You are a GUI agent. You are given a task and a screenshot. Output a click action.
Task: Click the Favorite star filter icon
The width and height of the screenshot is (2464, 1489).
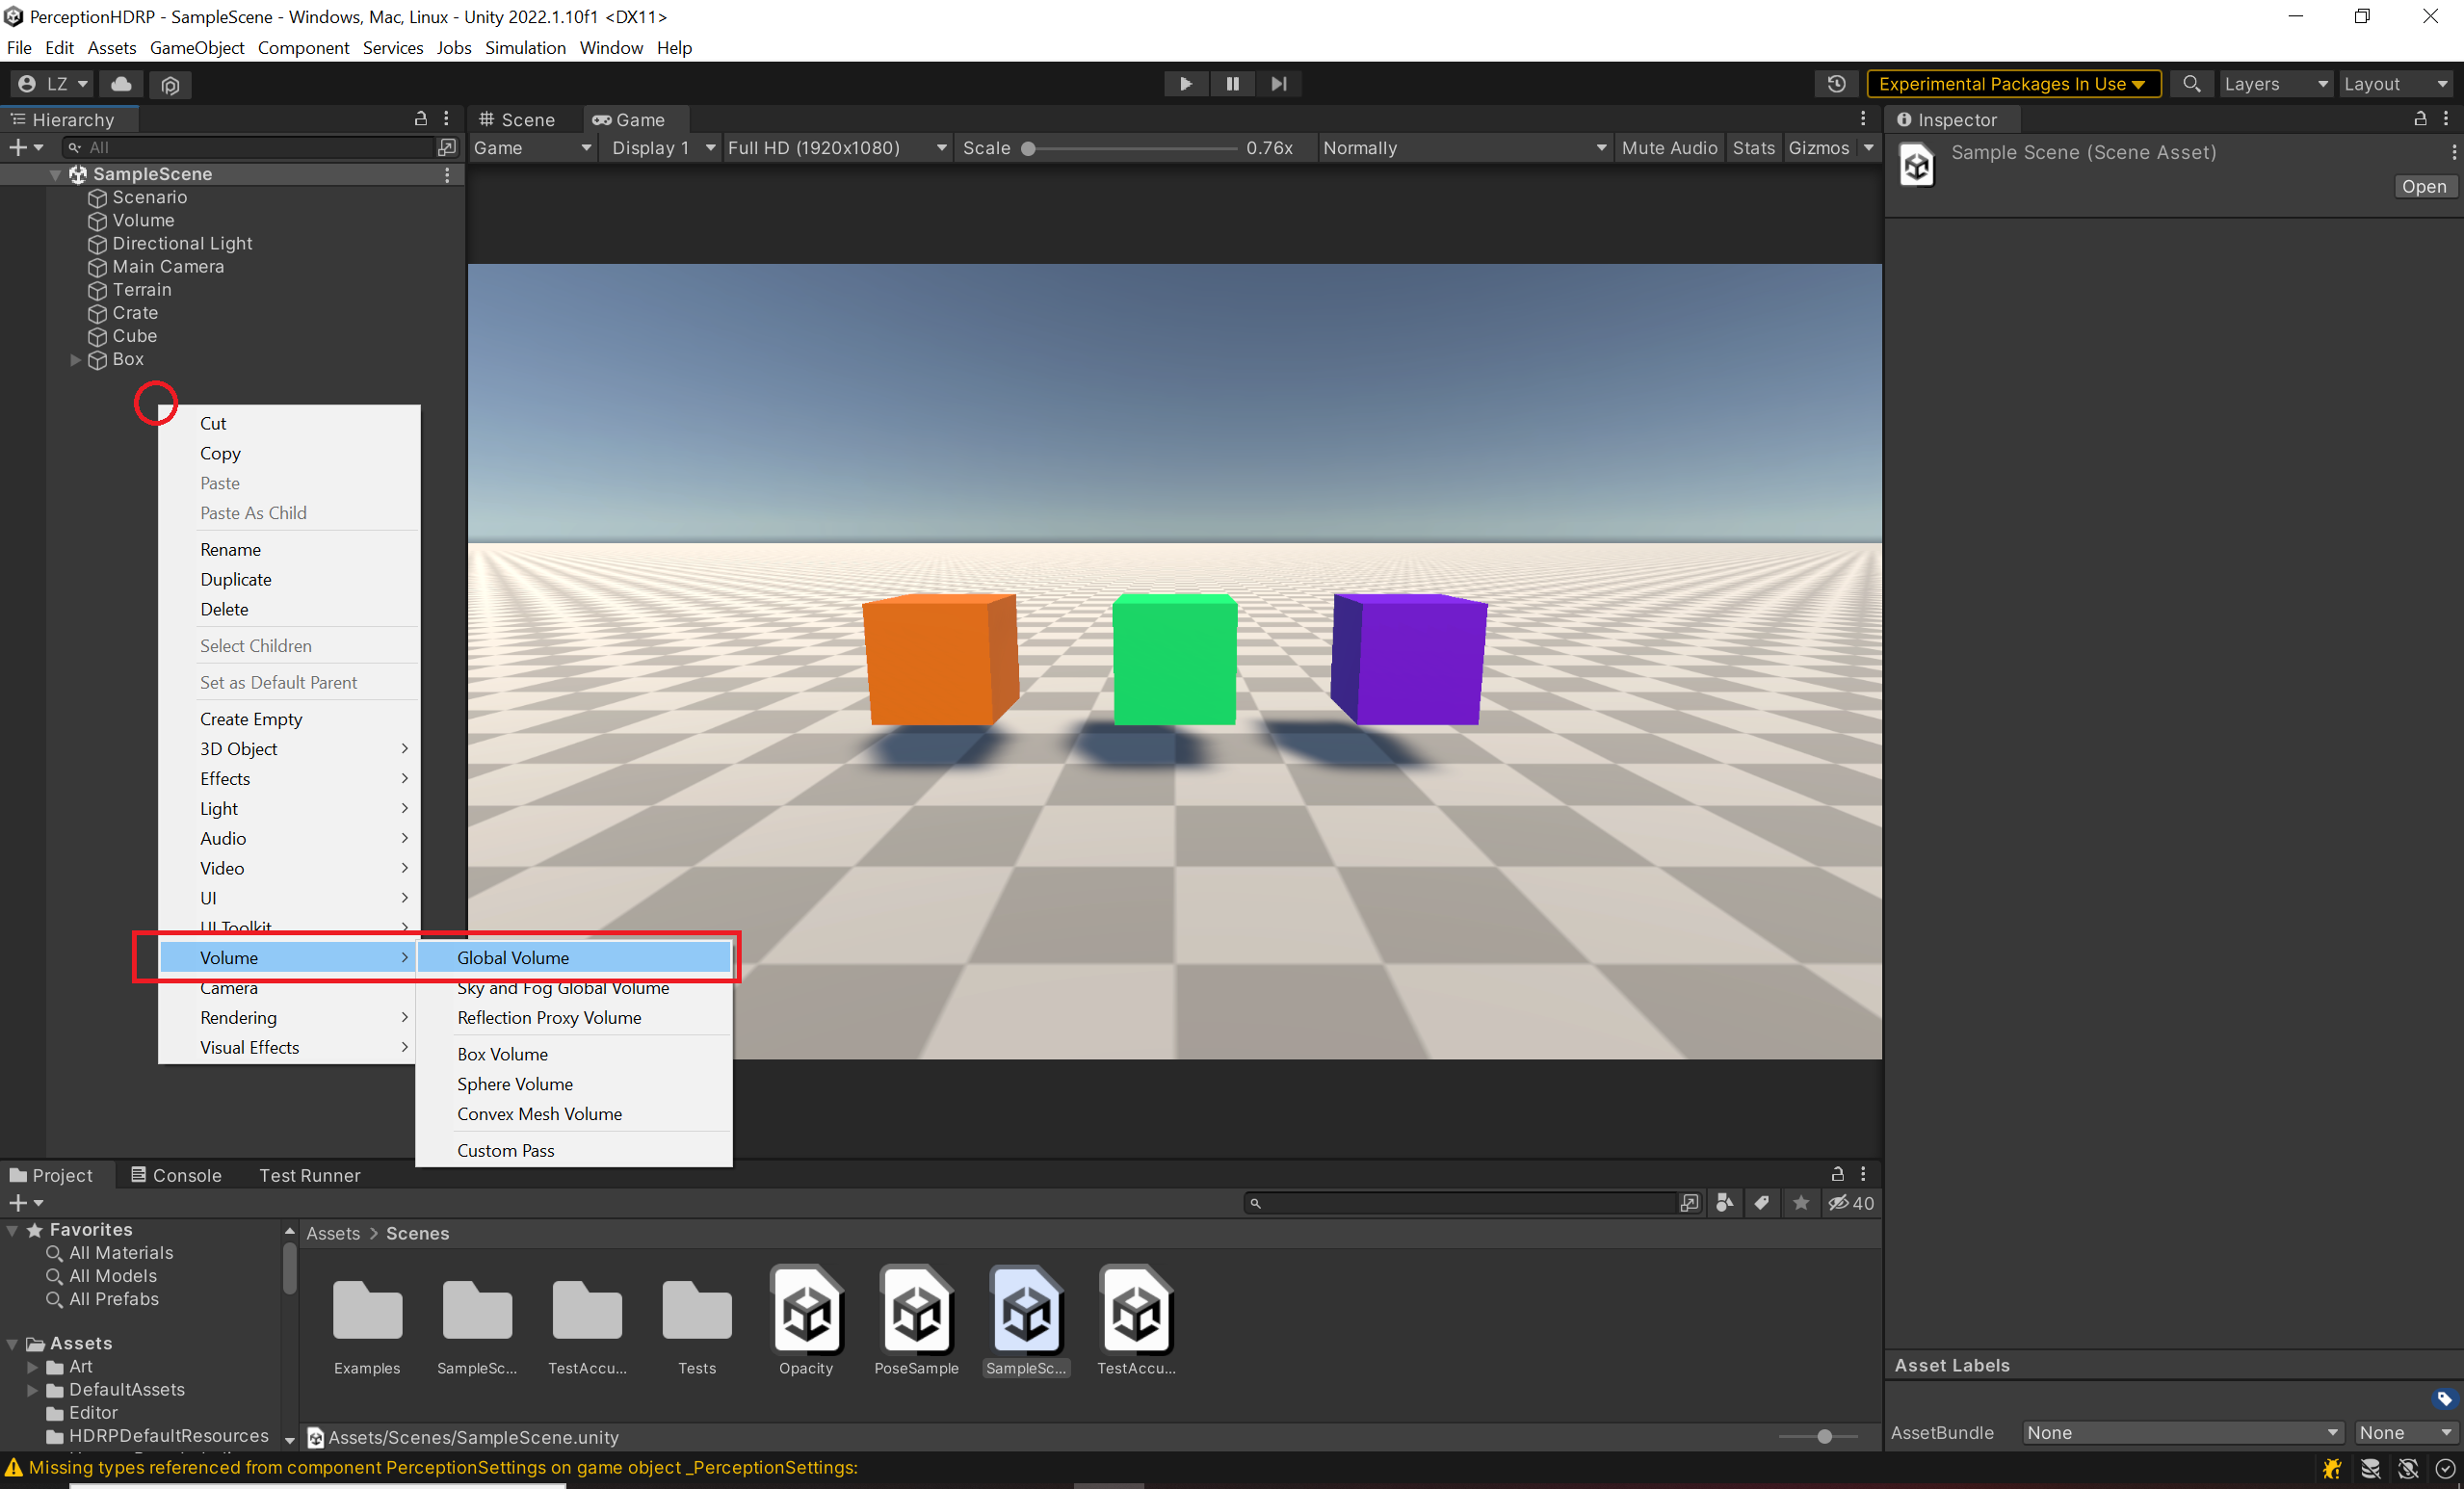[x=1801, y=1203]
